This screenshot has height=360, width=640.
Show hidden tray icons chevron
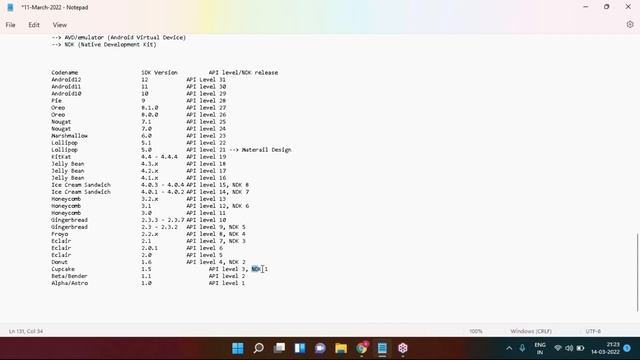pos(509,348)
